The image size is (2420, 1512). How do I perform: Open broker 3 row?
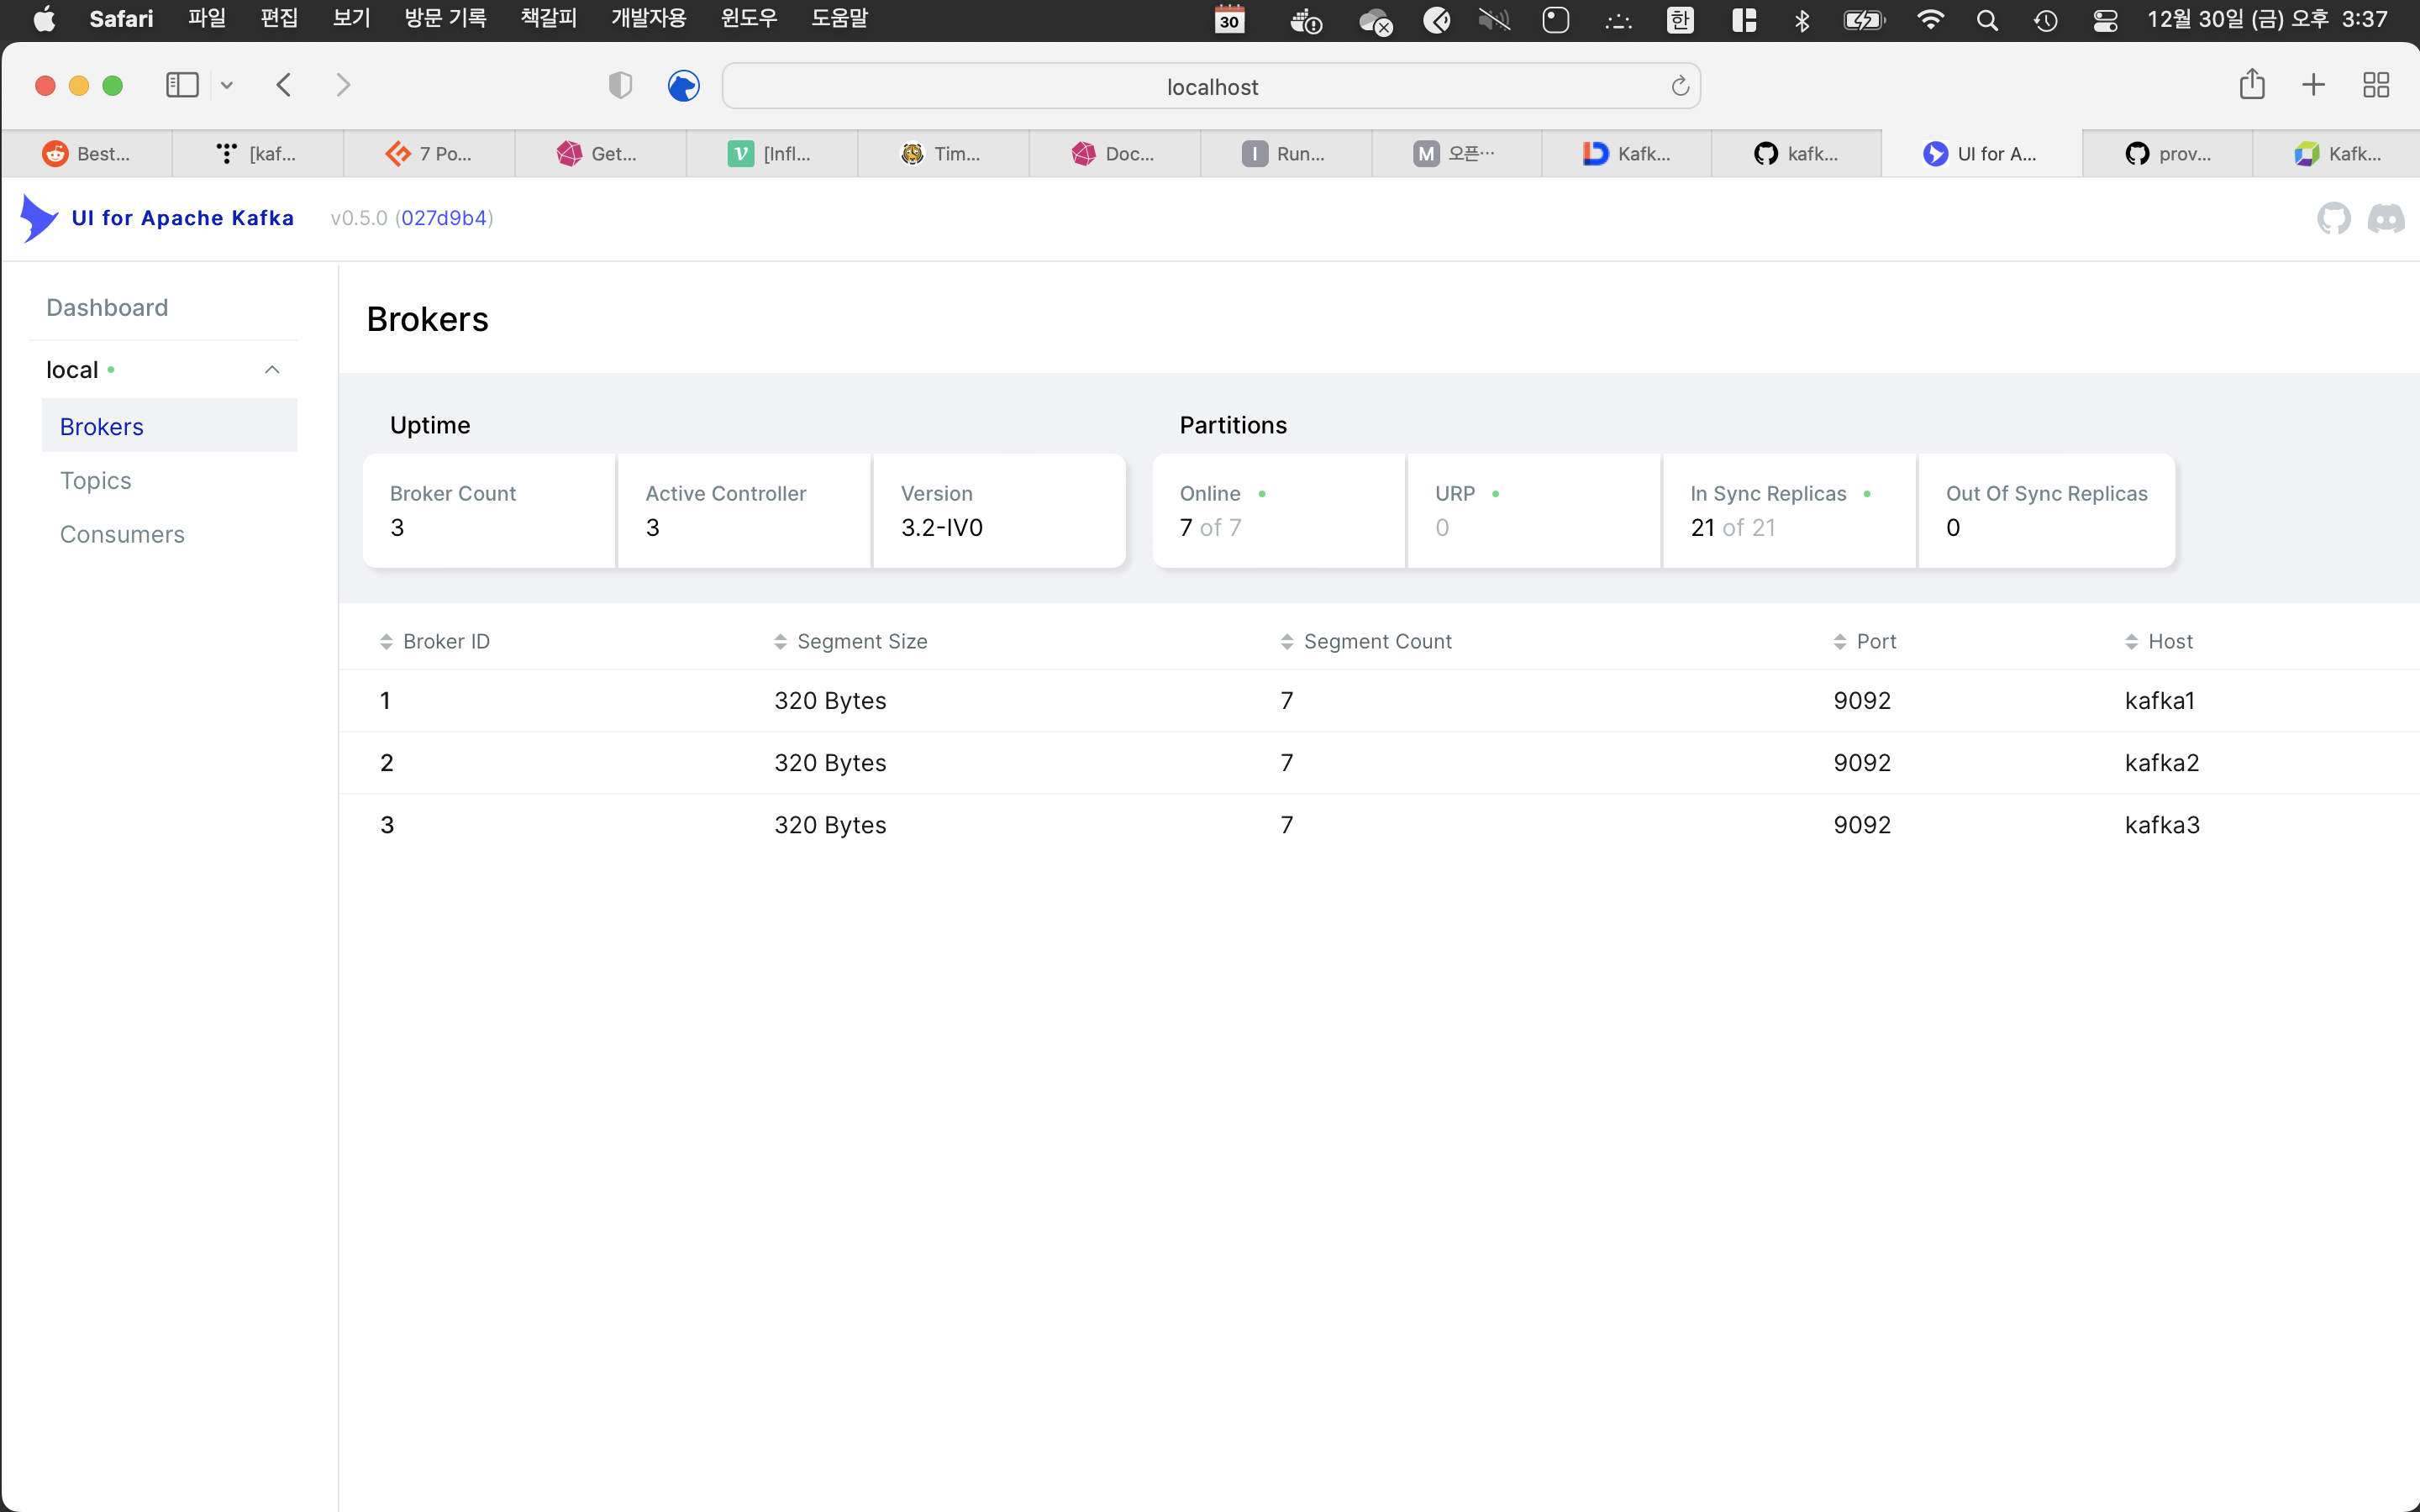point(1379,824)
